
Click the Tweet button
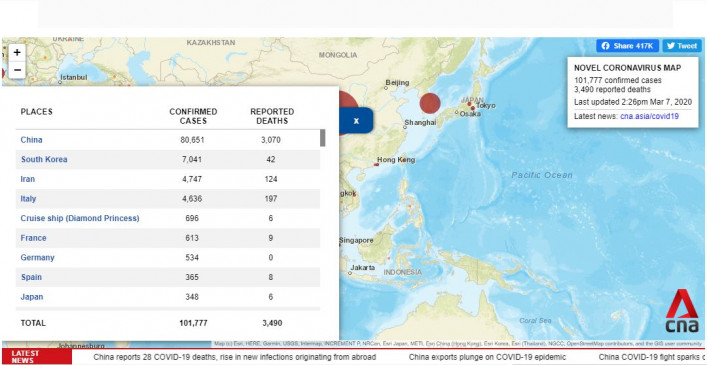coord(682,46)
